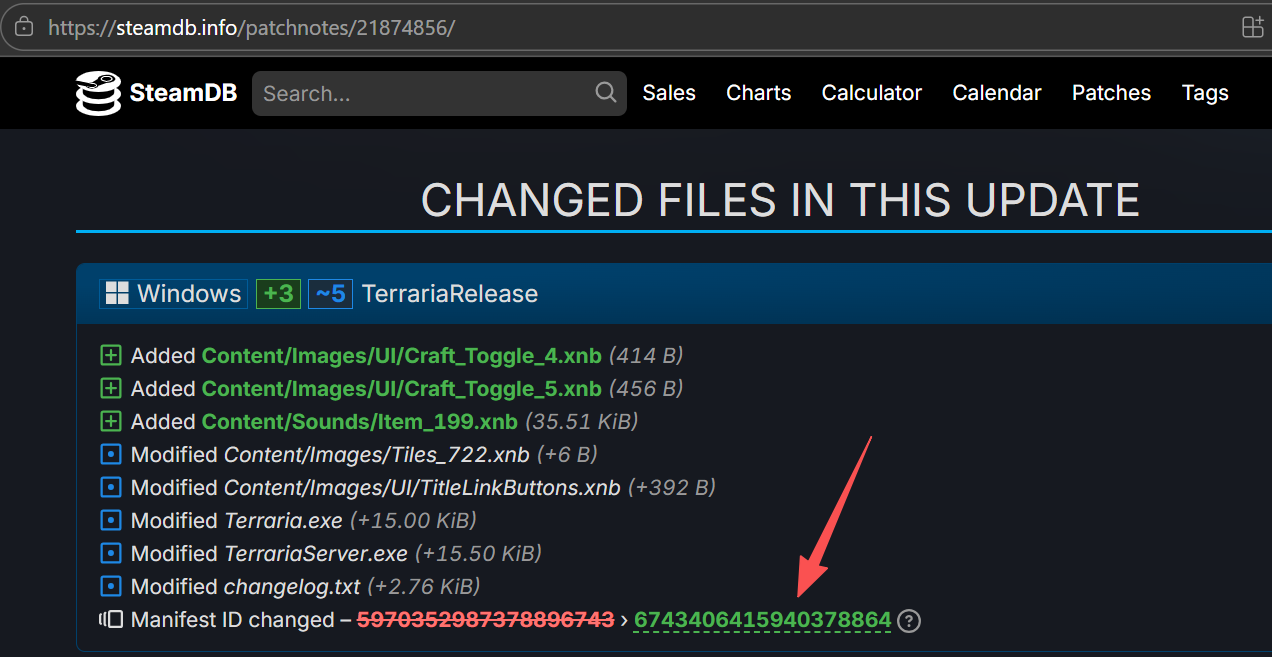This screenshot has width=1272, height=657.
Task: Click the (+392 B) size value
Action: coord(672,488)
